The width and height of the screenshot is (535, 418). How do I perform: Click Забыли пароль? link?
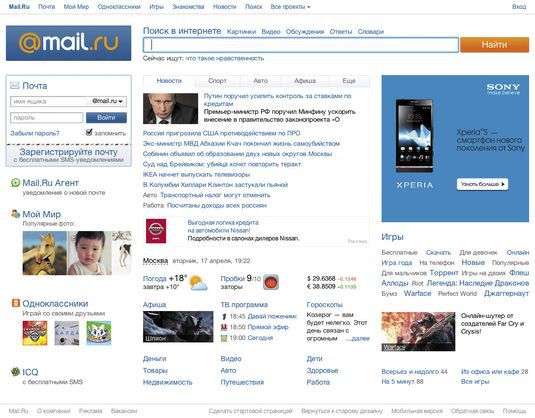click(x=34, y=133)
